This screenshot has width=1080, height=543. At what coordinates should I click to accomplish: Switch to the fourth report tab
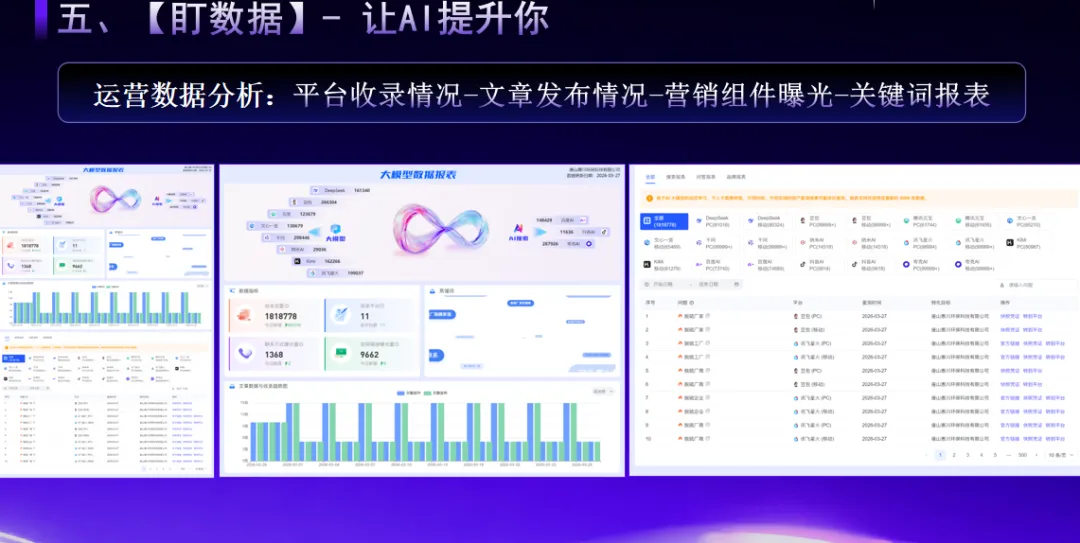click(736, 177)
